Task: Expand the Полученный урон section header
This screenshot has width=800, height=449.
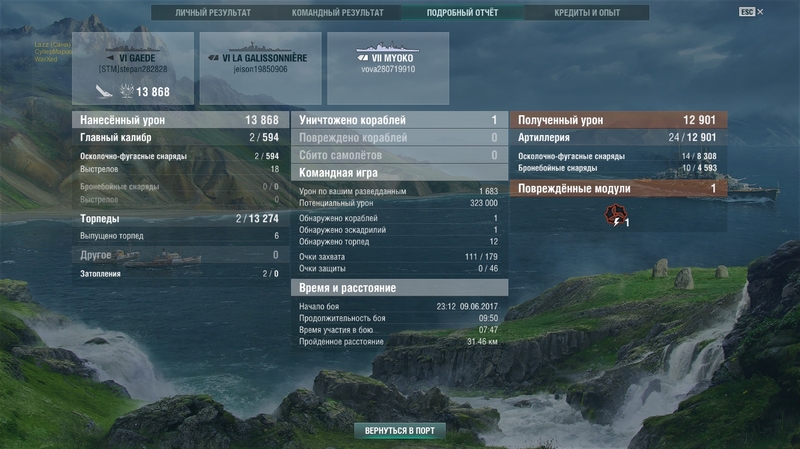Action: tap(618, 120)
